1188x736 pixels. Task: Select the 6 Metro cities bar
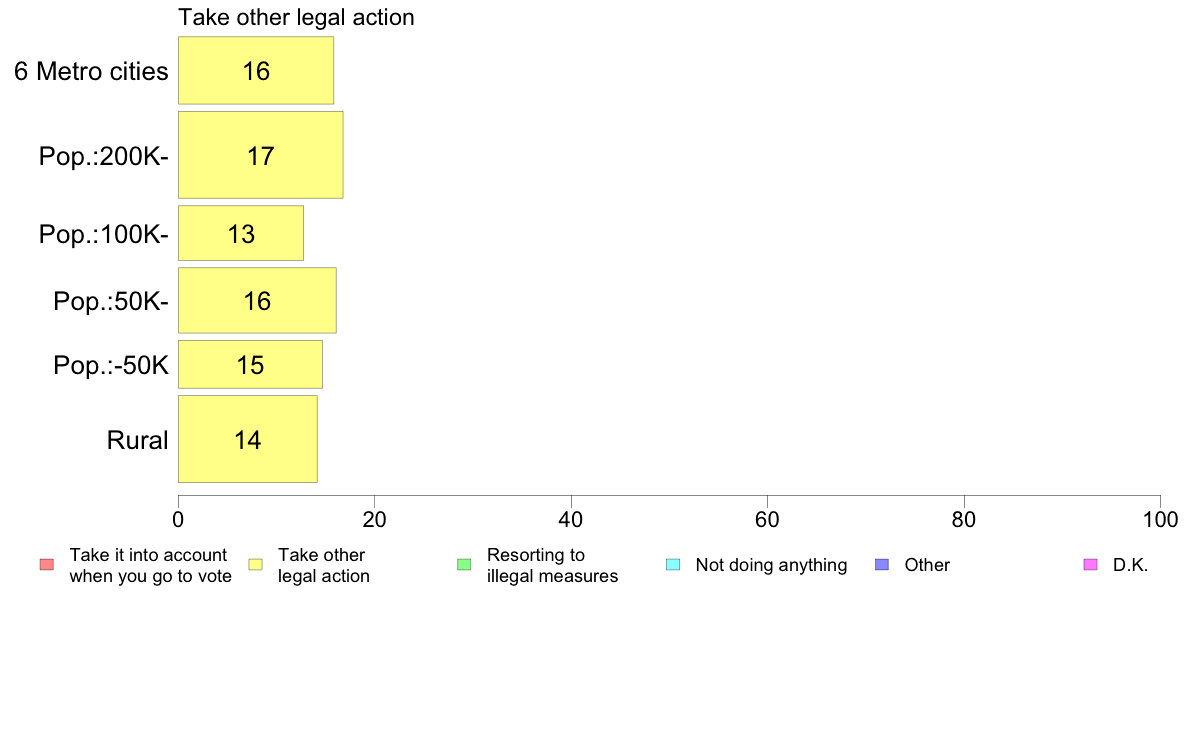point(256,70)
